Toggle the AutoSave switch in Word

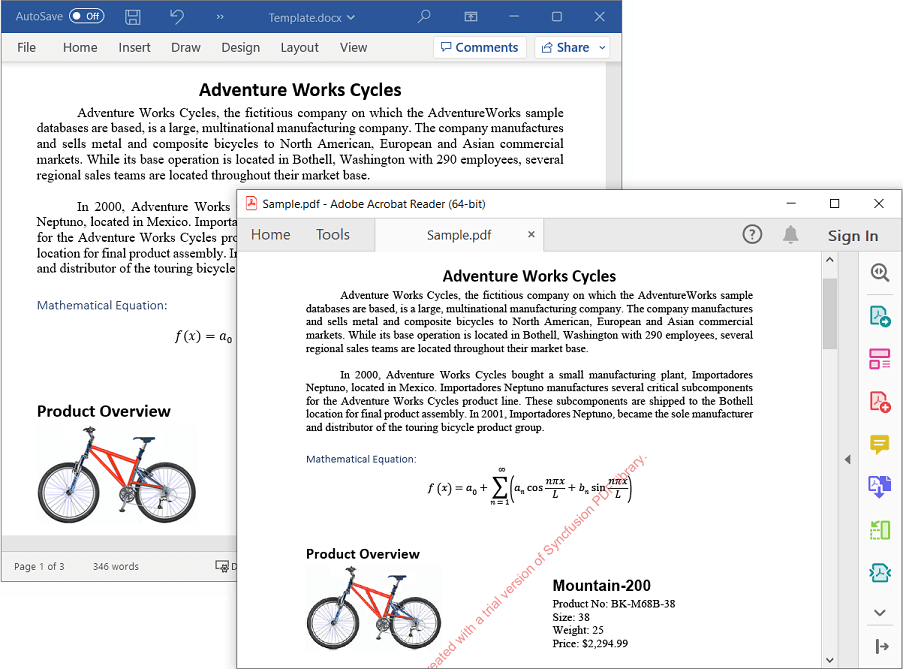[x=86, y=16]
